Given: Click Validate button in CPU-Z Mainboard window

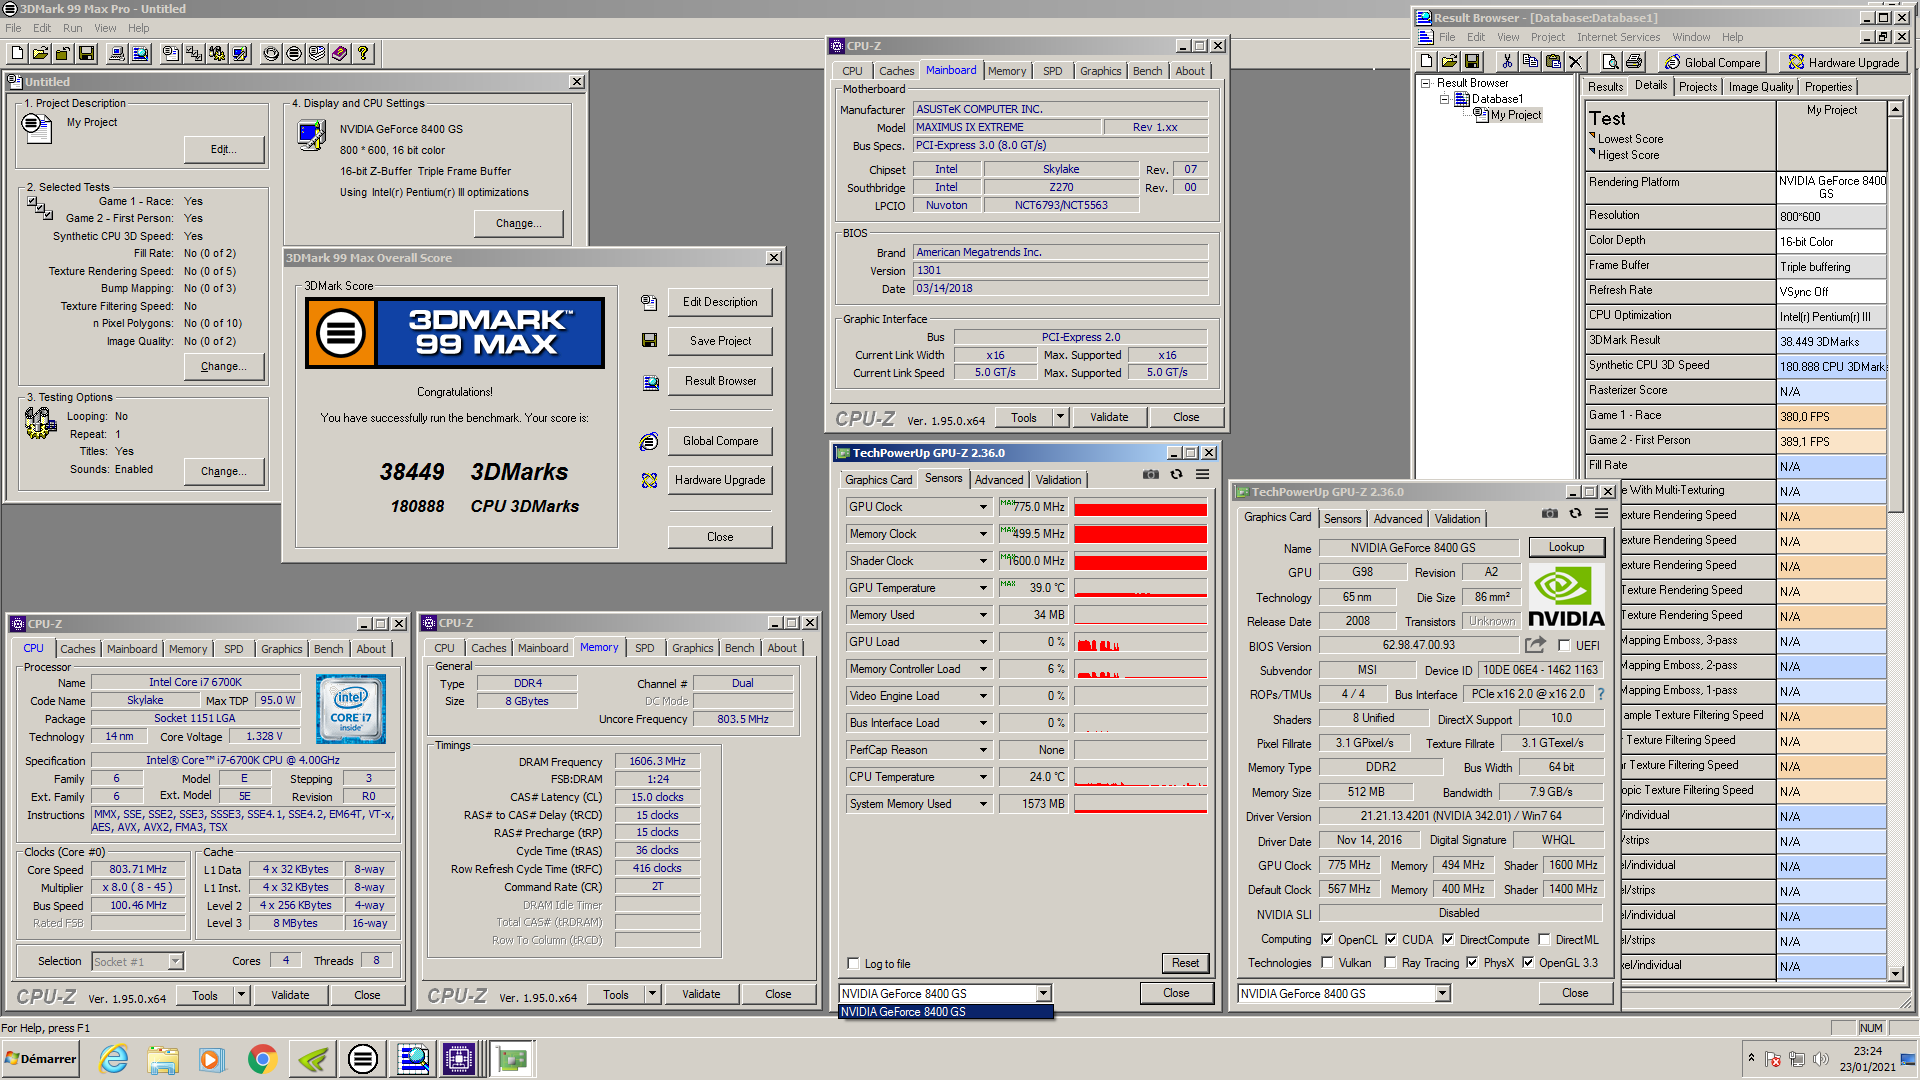Looking at the screenshot, I should tap(1109, 417).
